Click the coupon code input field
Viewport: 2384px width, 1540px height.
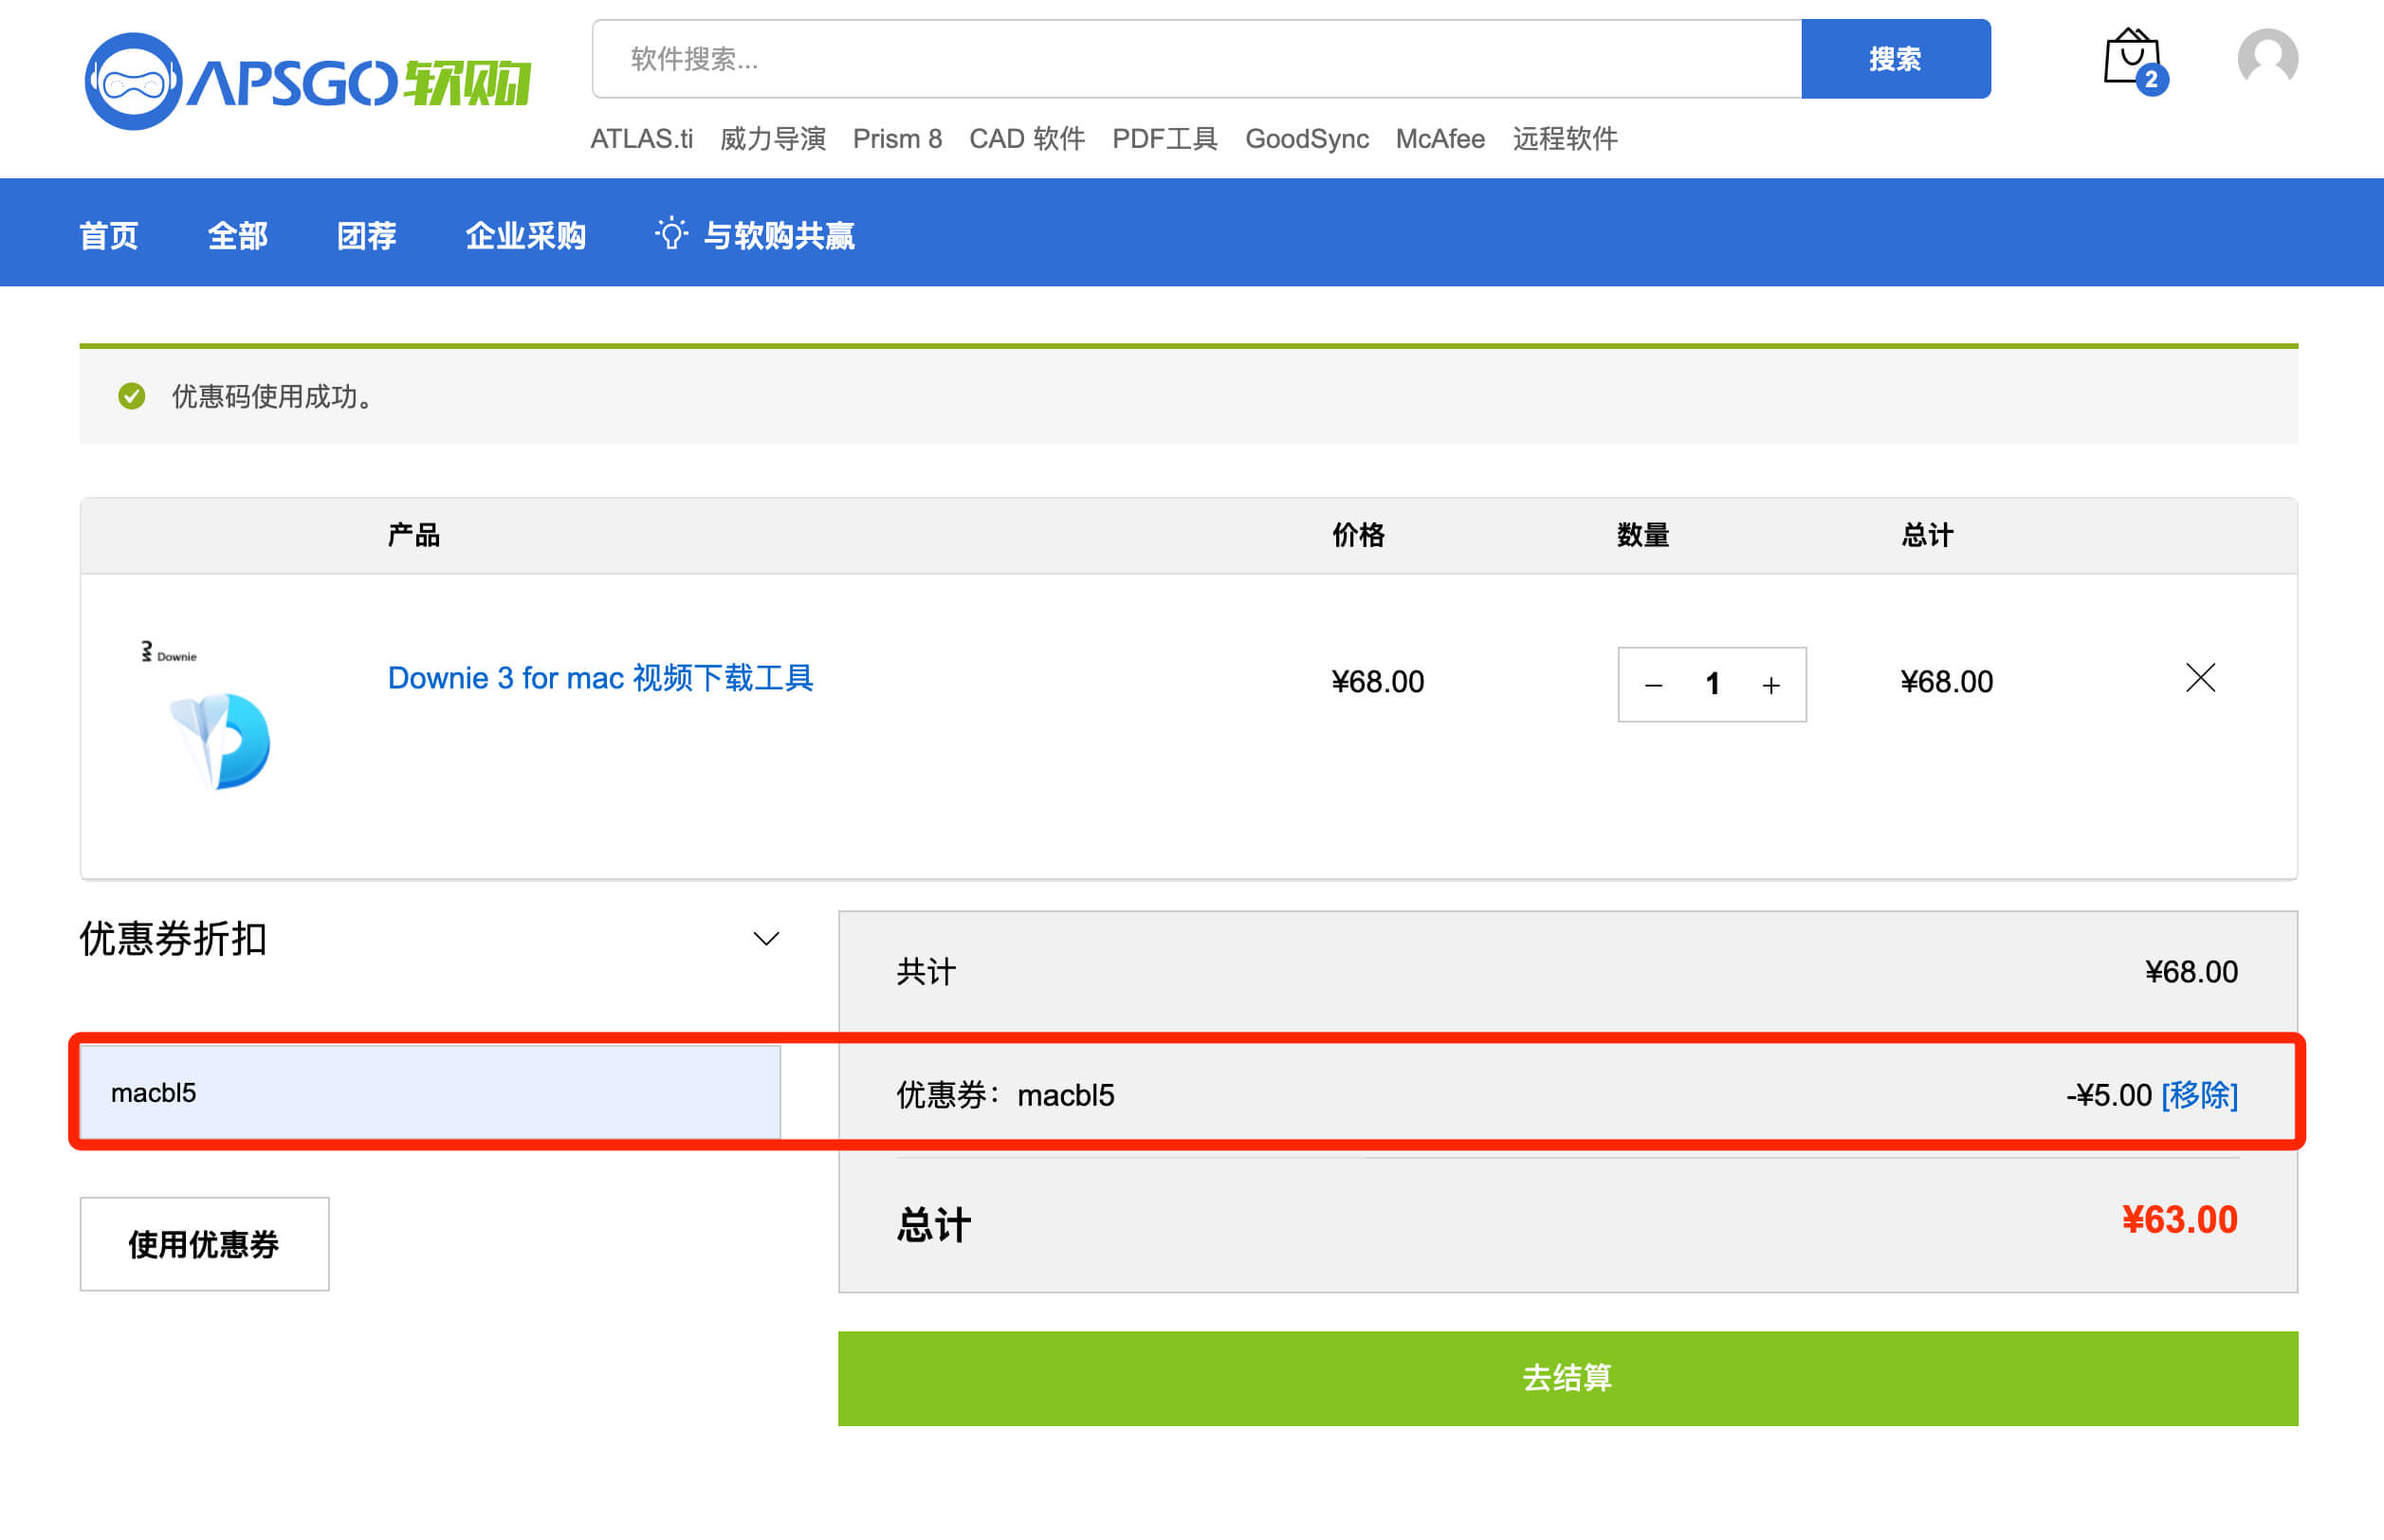[430, 1092]
